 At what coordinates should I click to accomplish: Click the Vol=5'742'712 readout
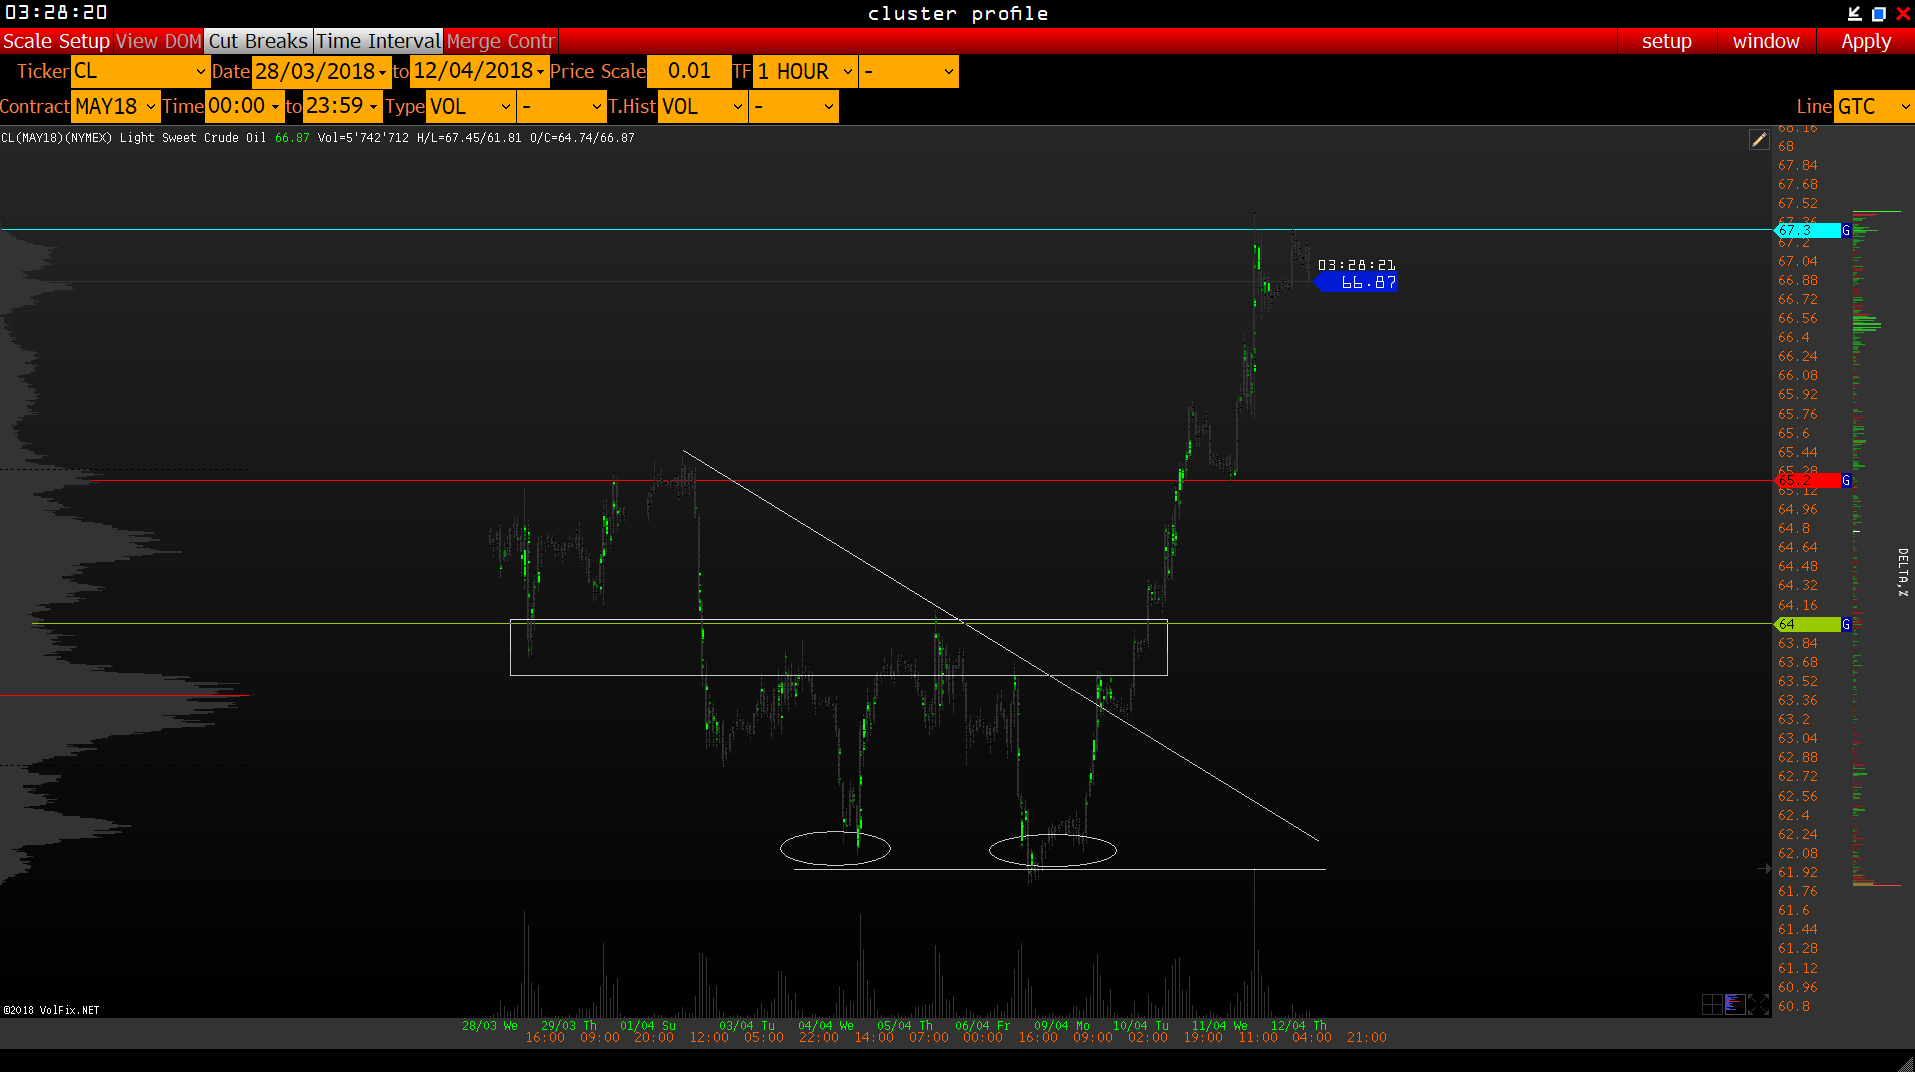coord(363,138)
